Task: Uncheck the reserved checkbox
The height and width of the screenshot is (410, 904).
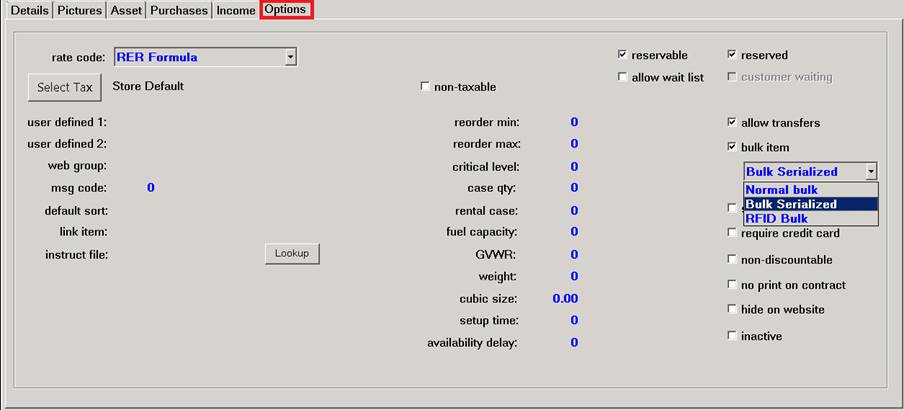Action: [732, 55]
